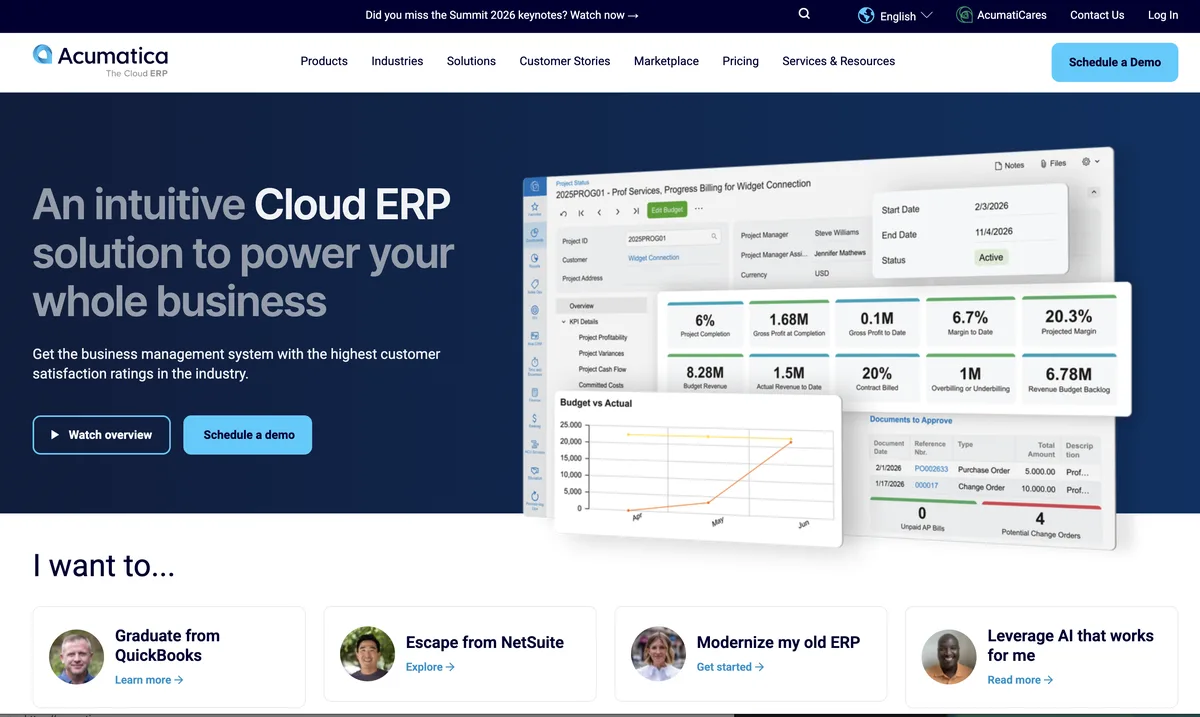Jump to the last record with the toolbar arrow
This screenshot has height=717, width=1200.
(x=636, y=211)
